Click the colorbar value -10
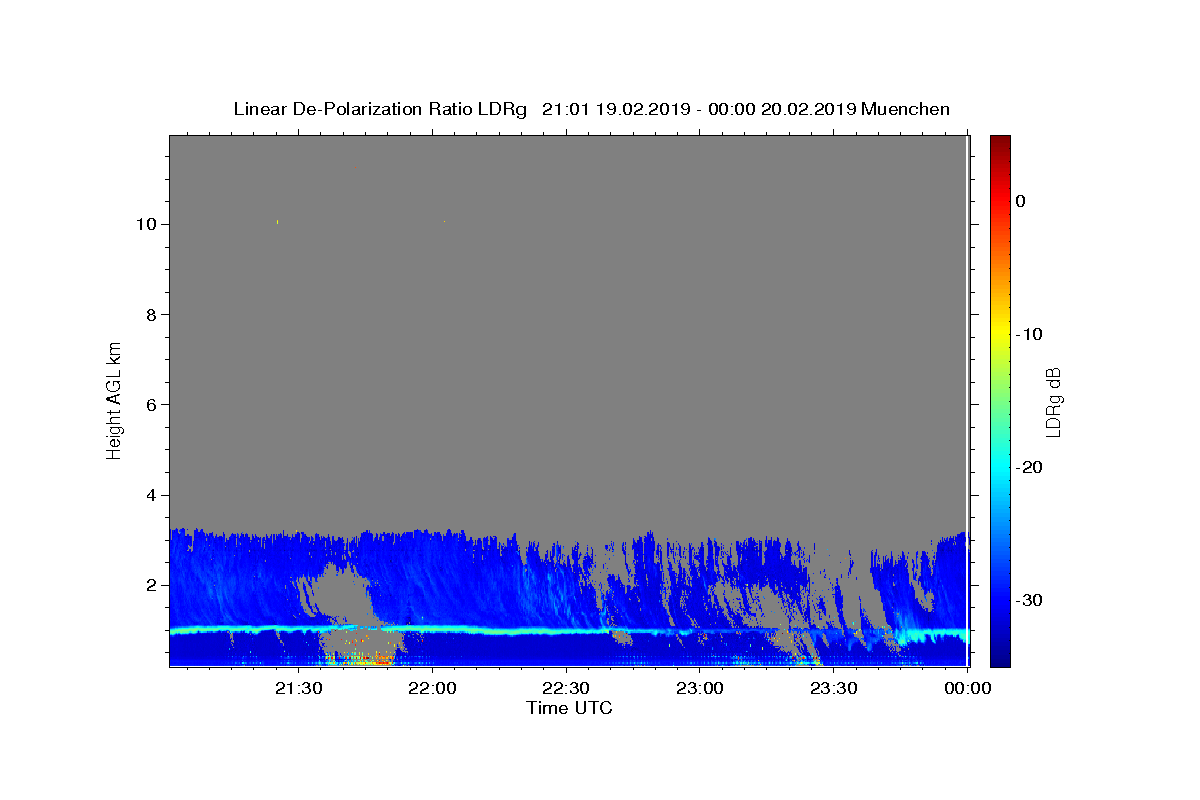Image resolution: width=1200 pixels, height=800 pixels. [x=1029, y=334]
